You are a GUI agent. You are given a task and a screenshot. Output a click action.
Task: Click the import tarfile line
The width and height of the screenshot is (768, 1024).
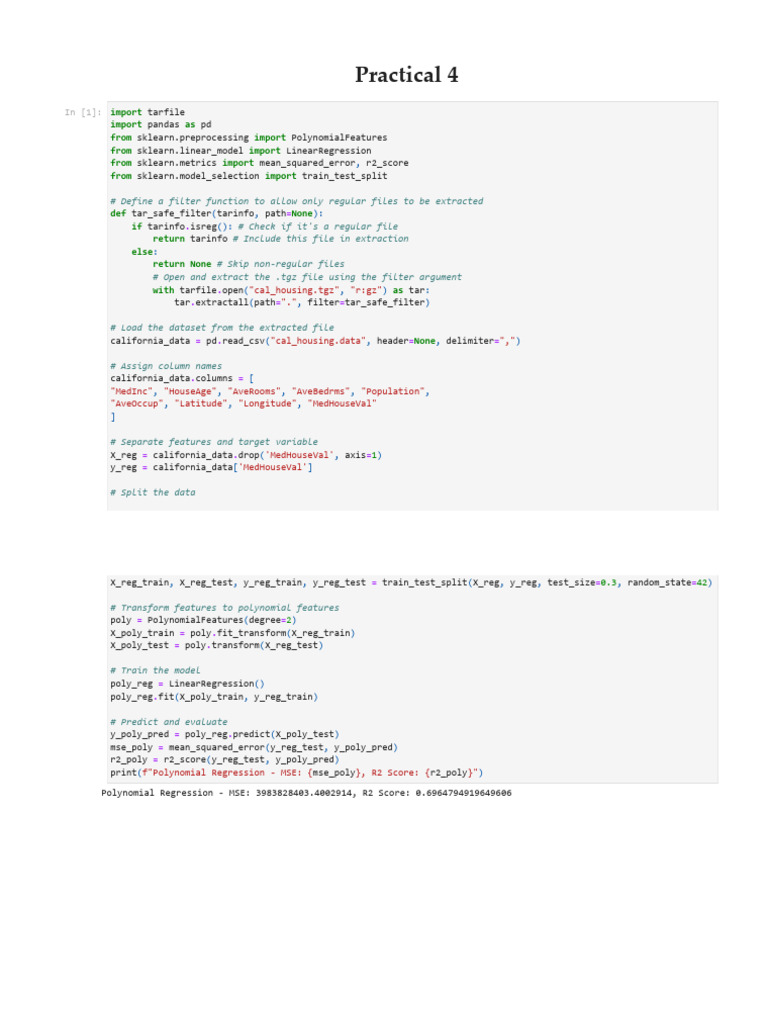(148, 112)
